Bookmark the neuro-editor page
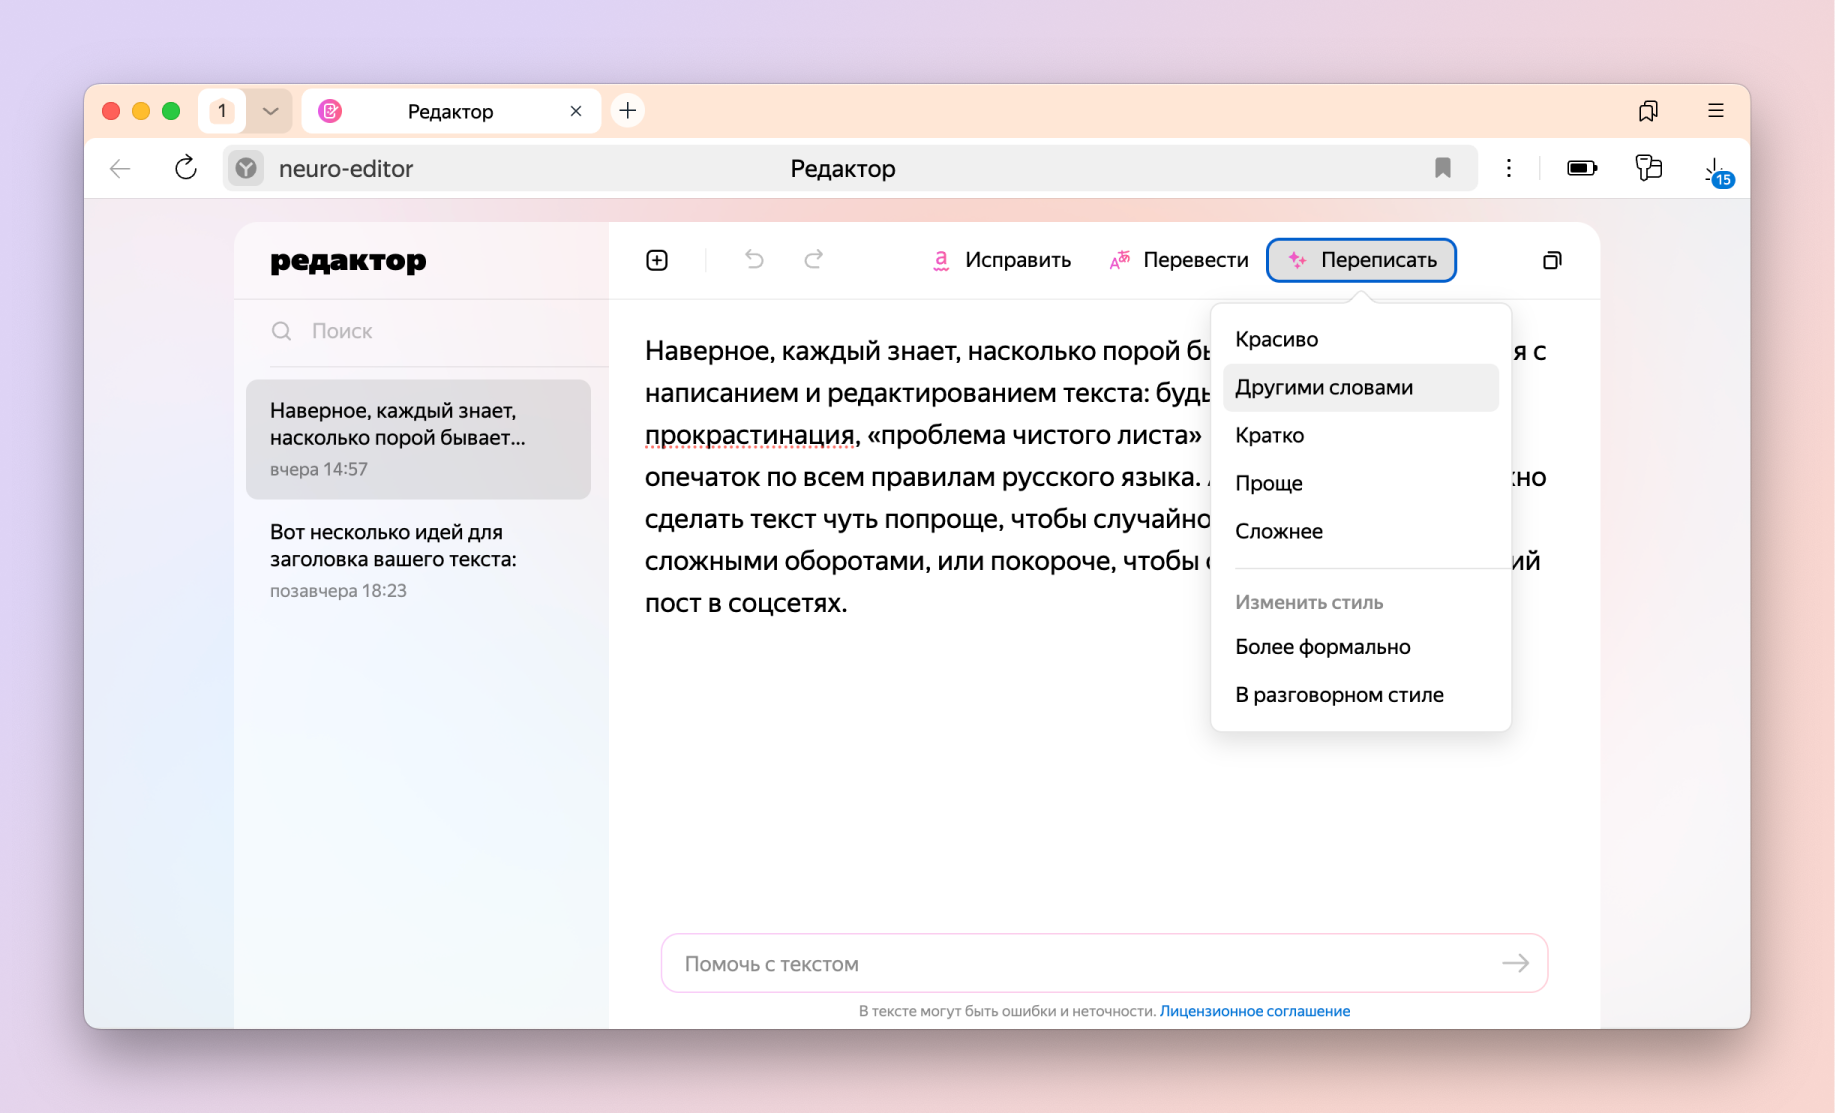This screenshot has width=1835, height=1113. coord(1443,168)
